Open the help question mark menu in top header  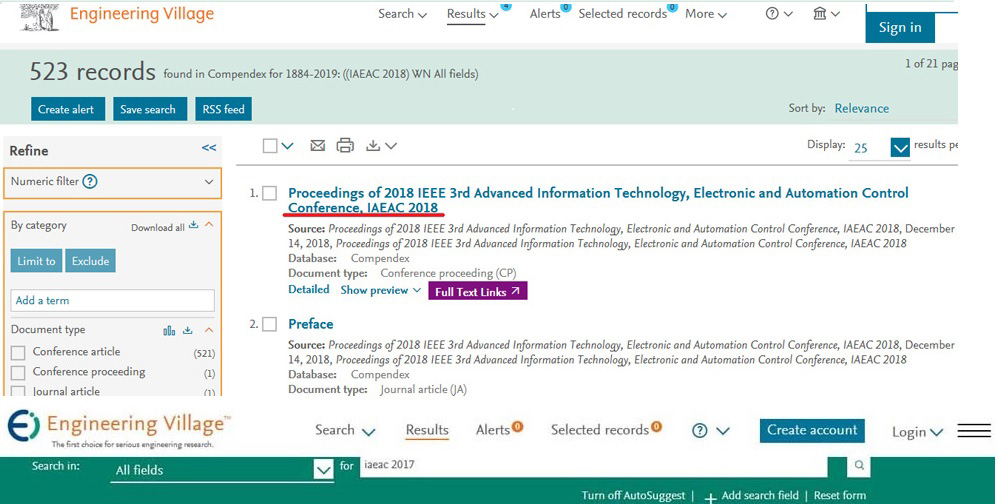[x=778, y=14]
